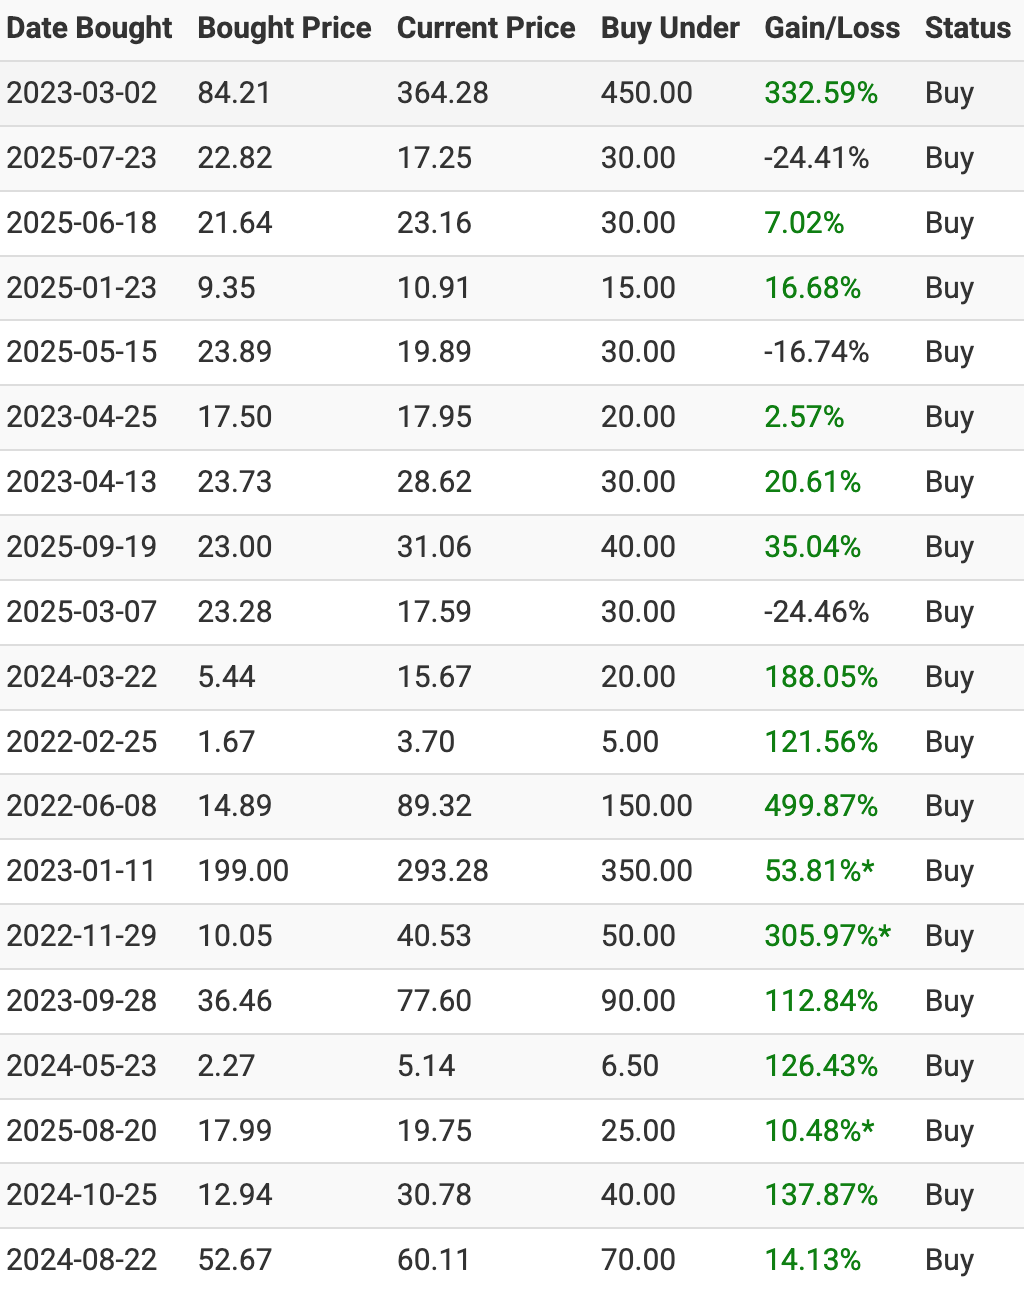Select the 2022-02-25 date cell
The height and width of the screenshot is (1294, 1024).
(82, 742)
